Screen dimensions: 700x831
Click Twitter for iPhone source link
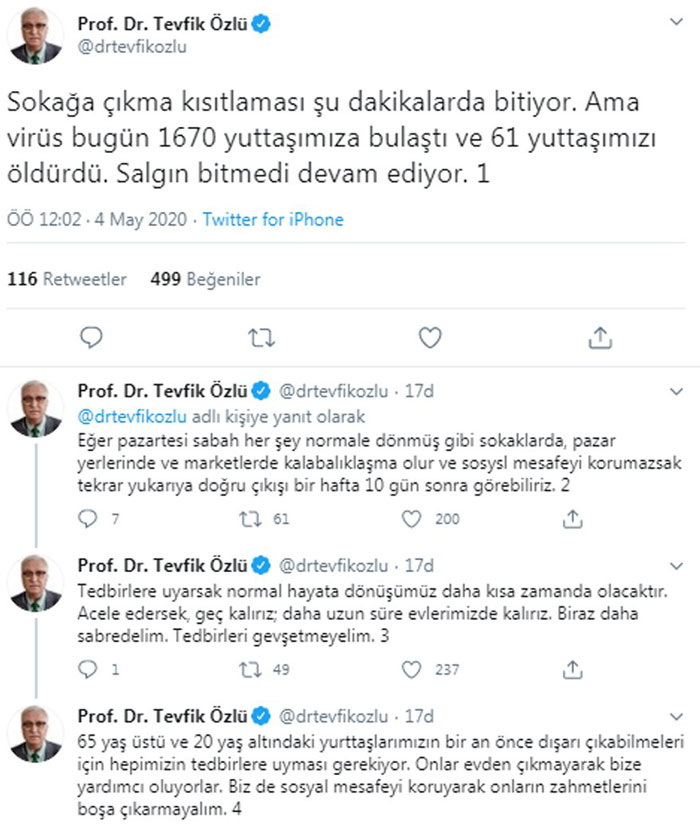(273, 220)
